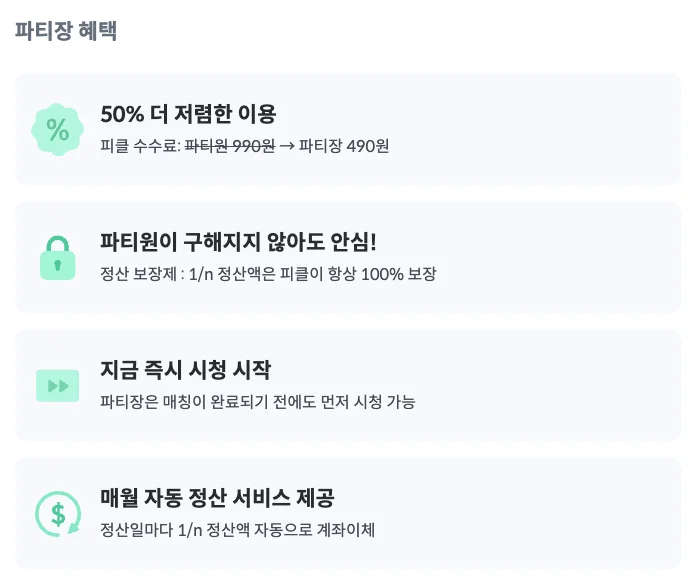Click the fast-forward playback icon
Screen dimensions: 700x586
coord(58,385)
